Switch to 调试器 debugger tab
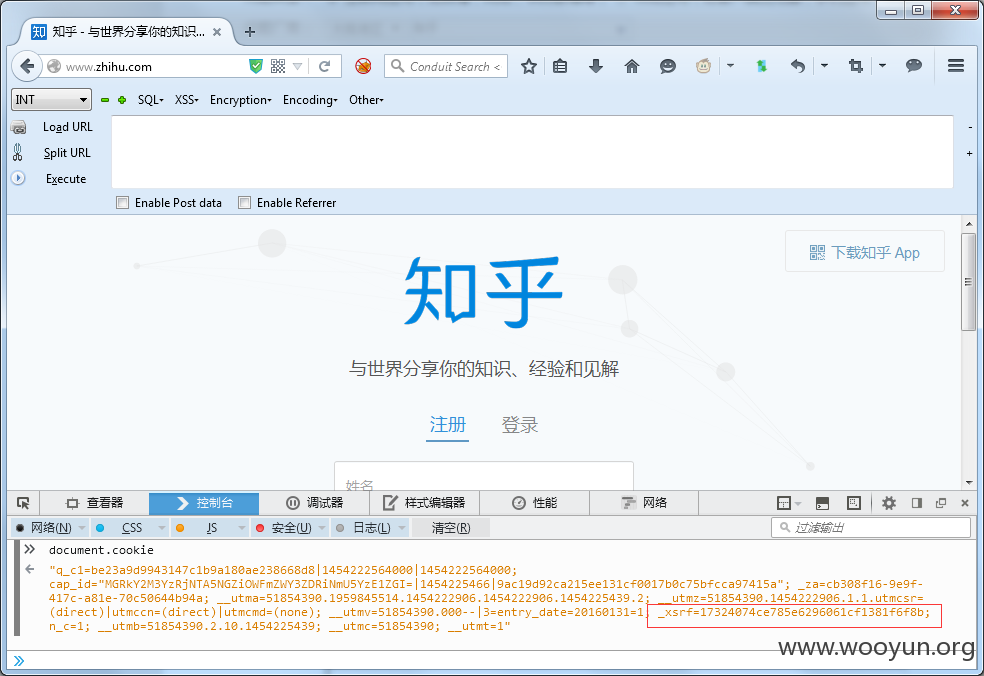The height and width of the screenshot is (676, 984). 314,503
